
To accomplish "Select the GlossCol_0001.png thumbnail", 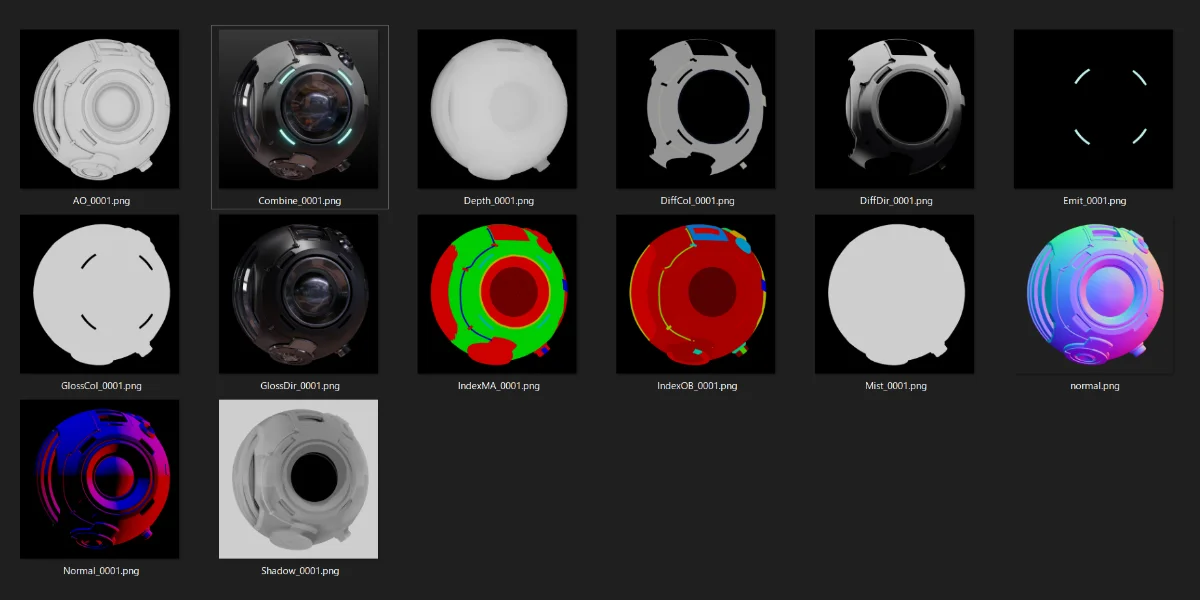I will (99, 294).
